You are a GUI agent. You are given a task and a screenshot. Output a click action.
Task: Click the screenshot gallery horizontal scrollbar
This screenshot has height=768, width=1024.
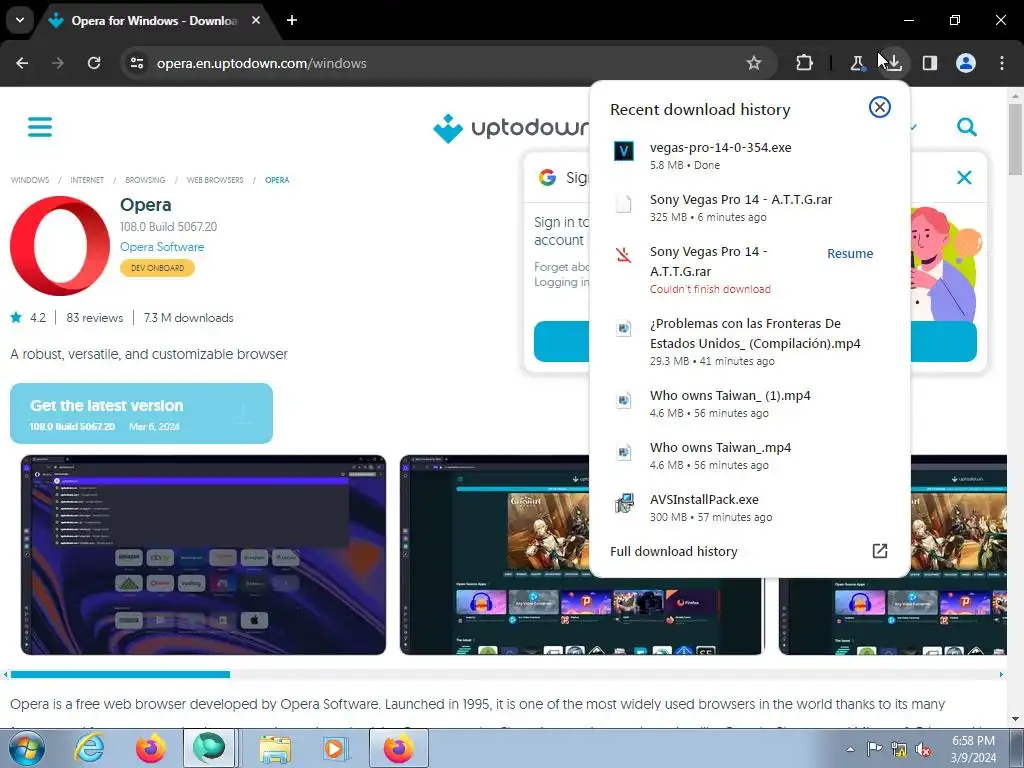tap(120, 675)
